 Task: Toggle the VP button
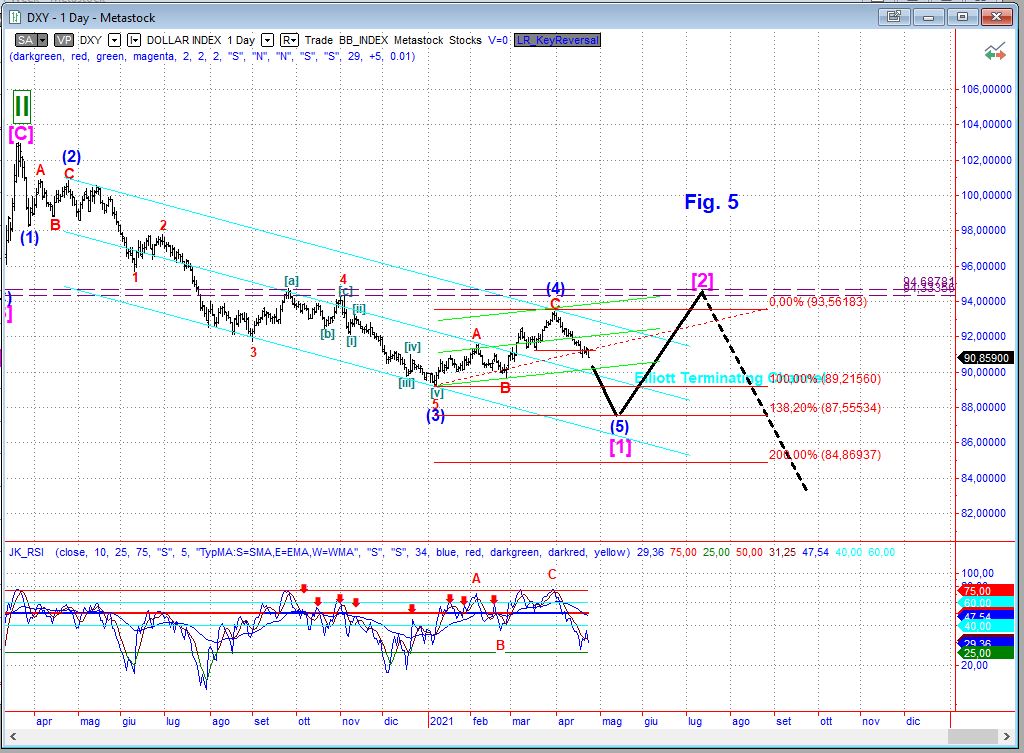tap(64, 40)
